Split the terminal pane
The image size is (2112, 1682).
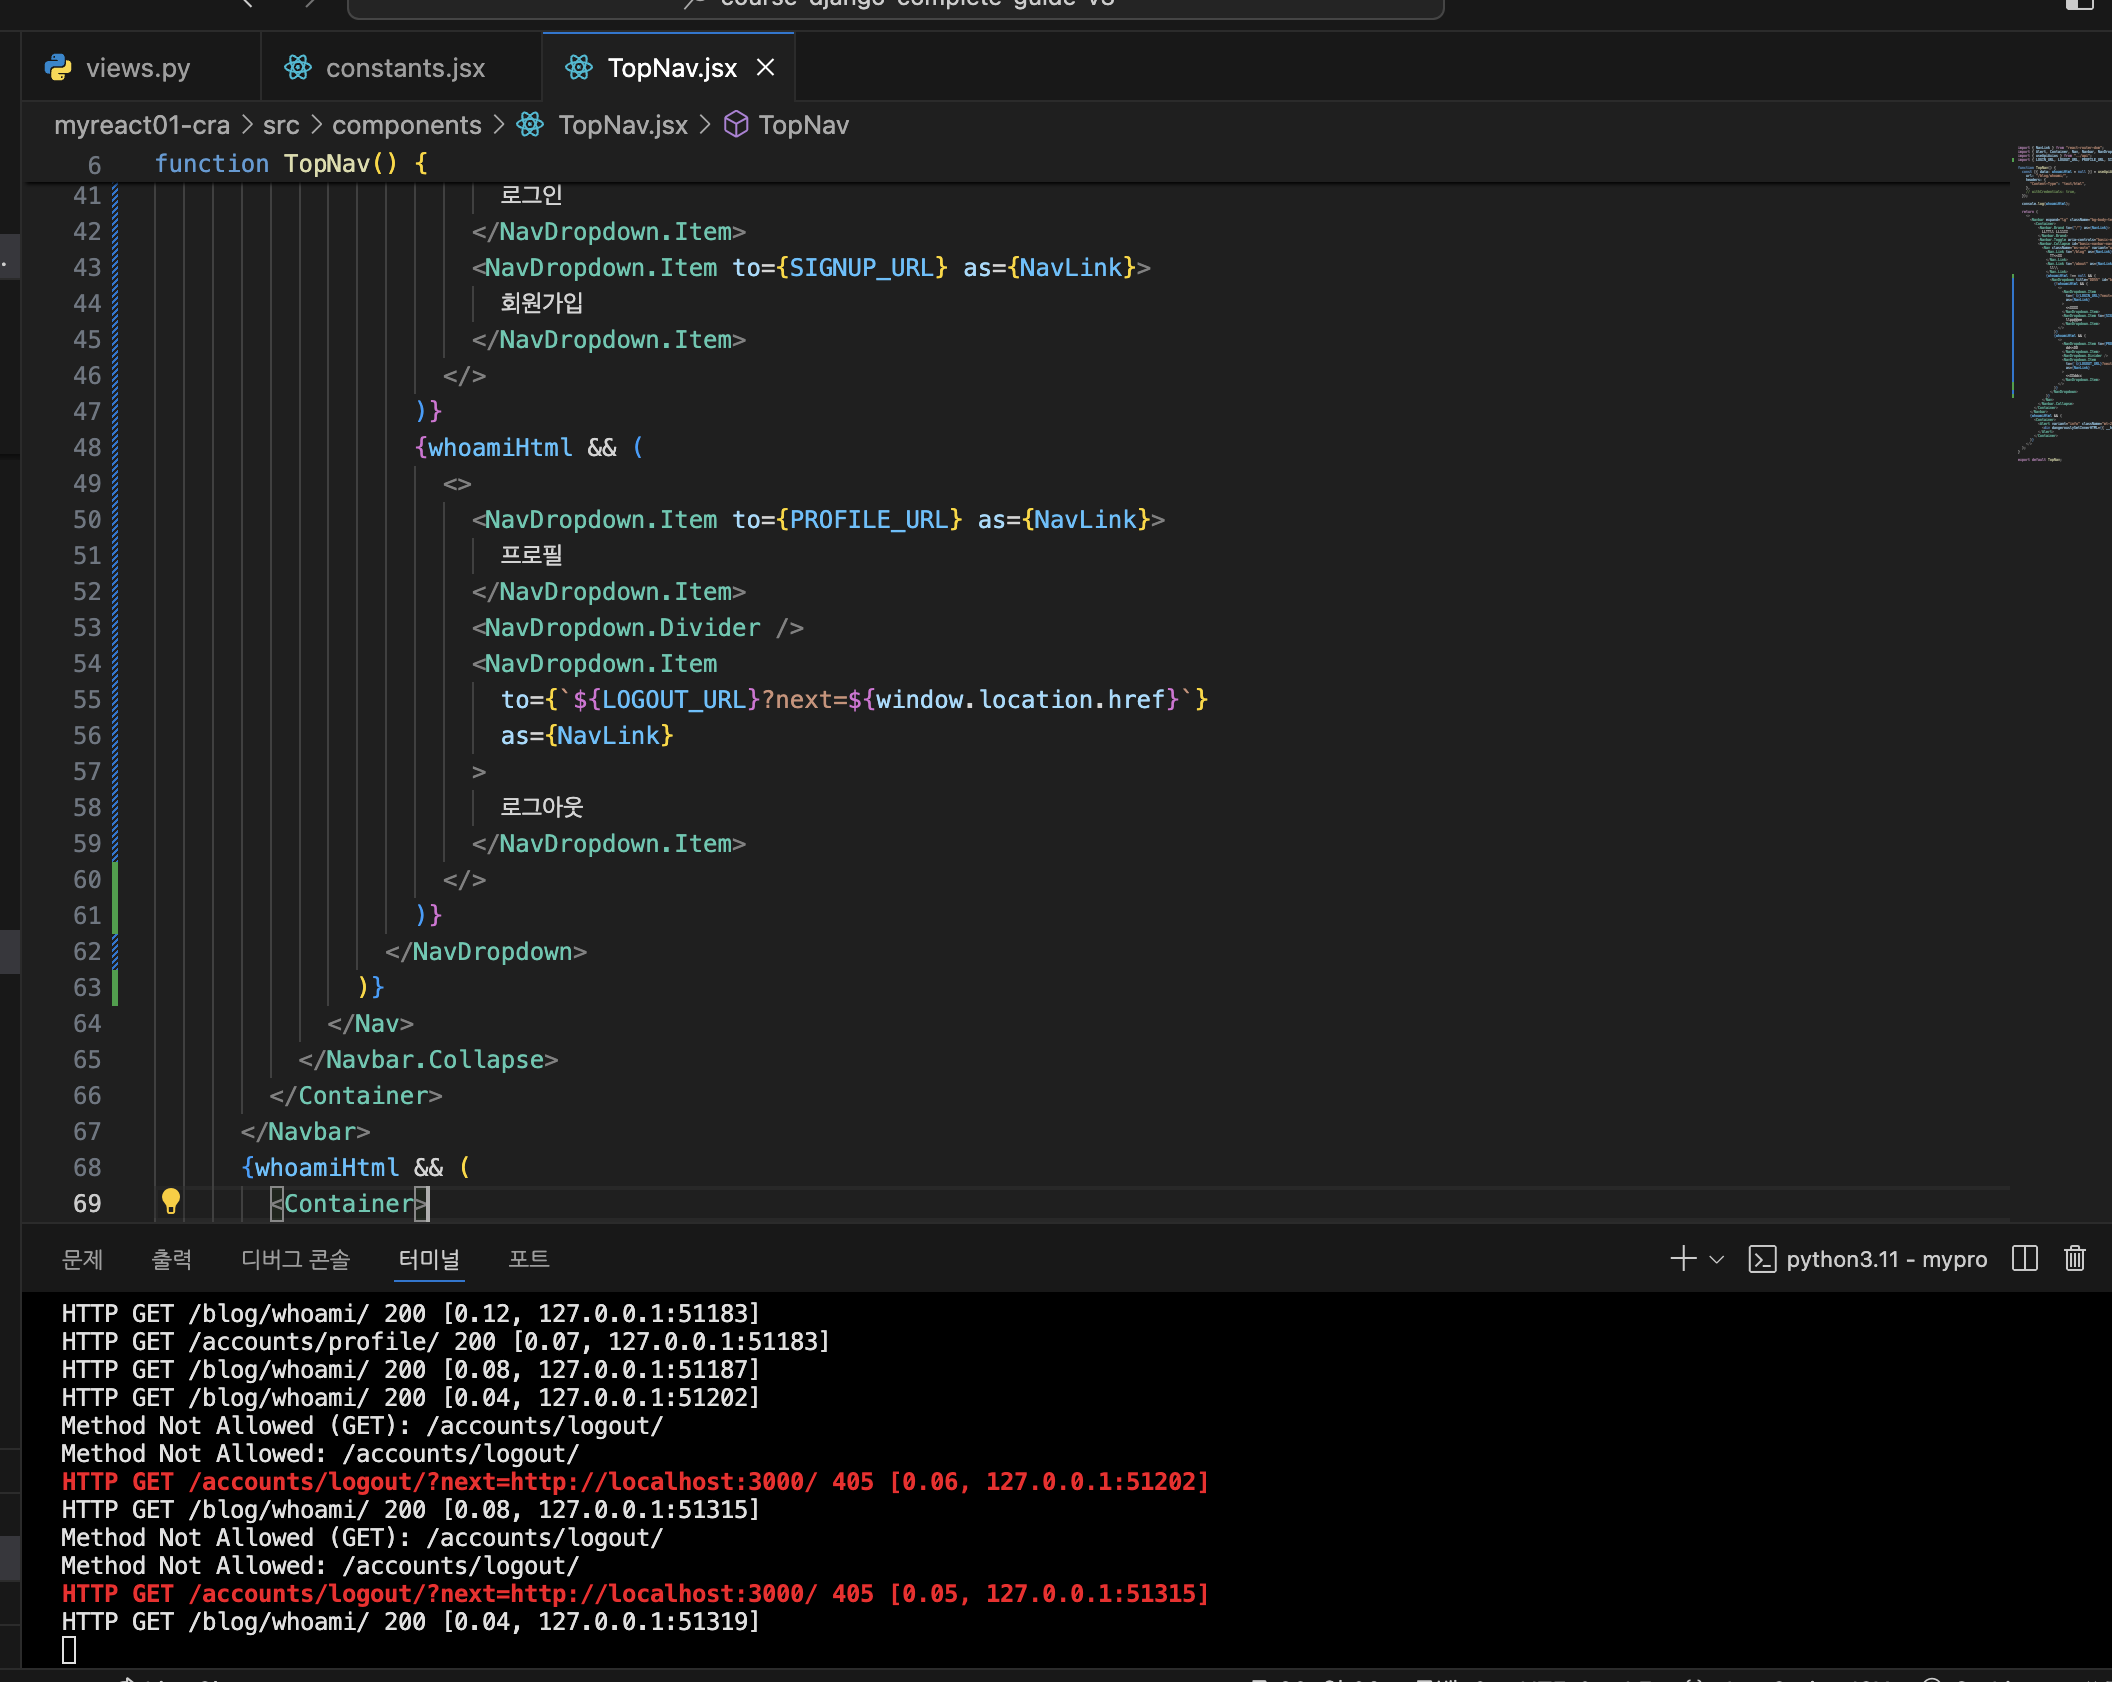tap(2025, 1259)
